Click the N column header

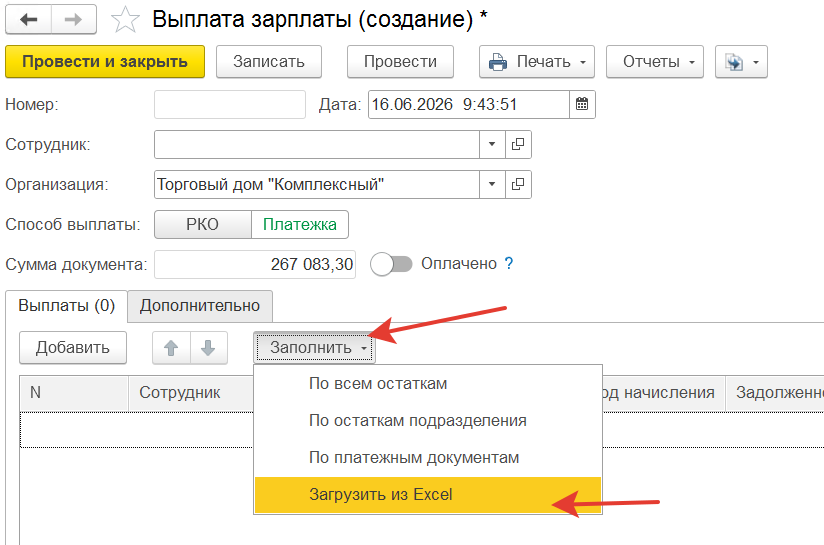74,393
